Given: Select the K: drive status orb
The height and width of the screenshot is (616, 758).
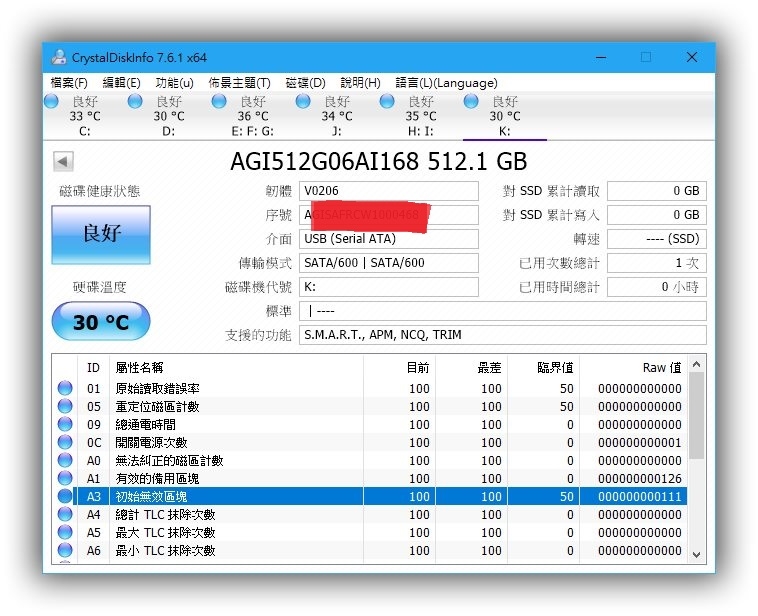Looking at the screenshot, I should click(x=471, y=101).
